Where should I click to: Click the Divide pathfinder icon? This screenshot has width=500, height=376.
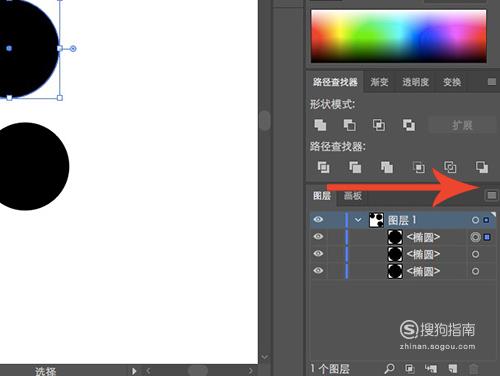[x=323, y=167]
